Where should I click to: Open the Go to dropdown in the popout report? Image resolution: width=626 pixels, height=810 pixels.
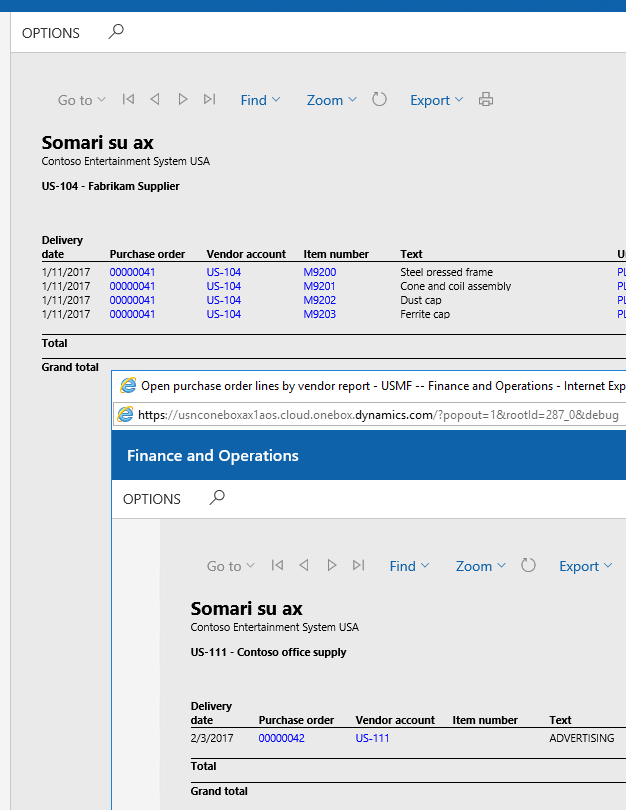[231, 566]
